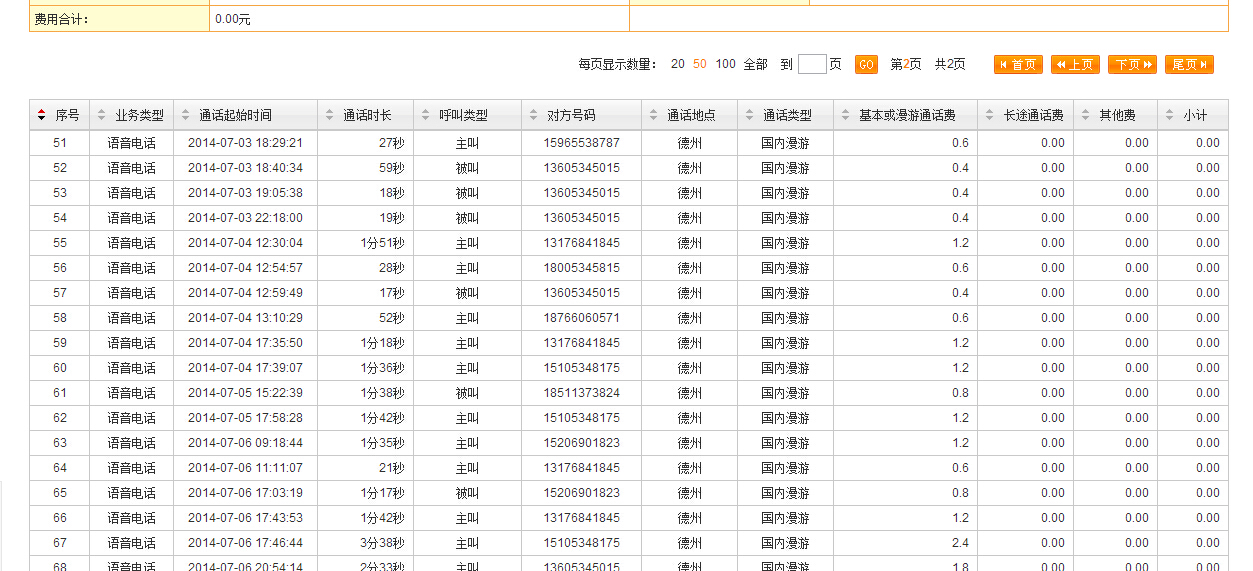Sort by 通话时长 column arrows
This screenshot has width=1253, height=571.
(329, 115)
